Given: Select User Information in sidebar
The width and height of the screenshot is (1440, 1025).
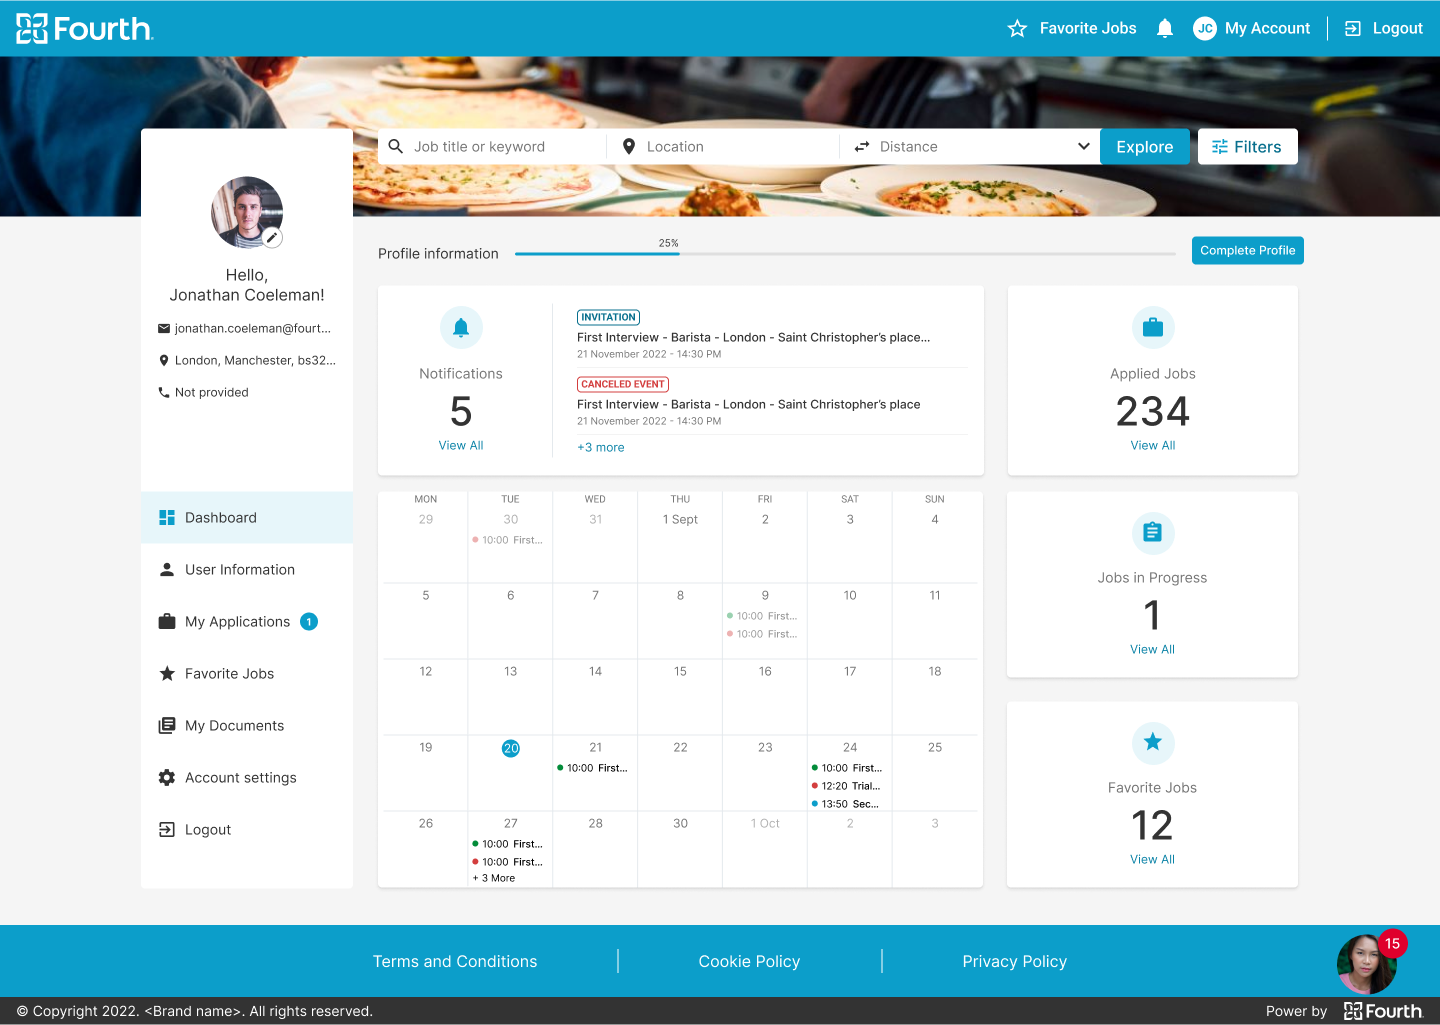Looking at the screenshot, I should [x=239, y=570].
